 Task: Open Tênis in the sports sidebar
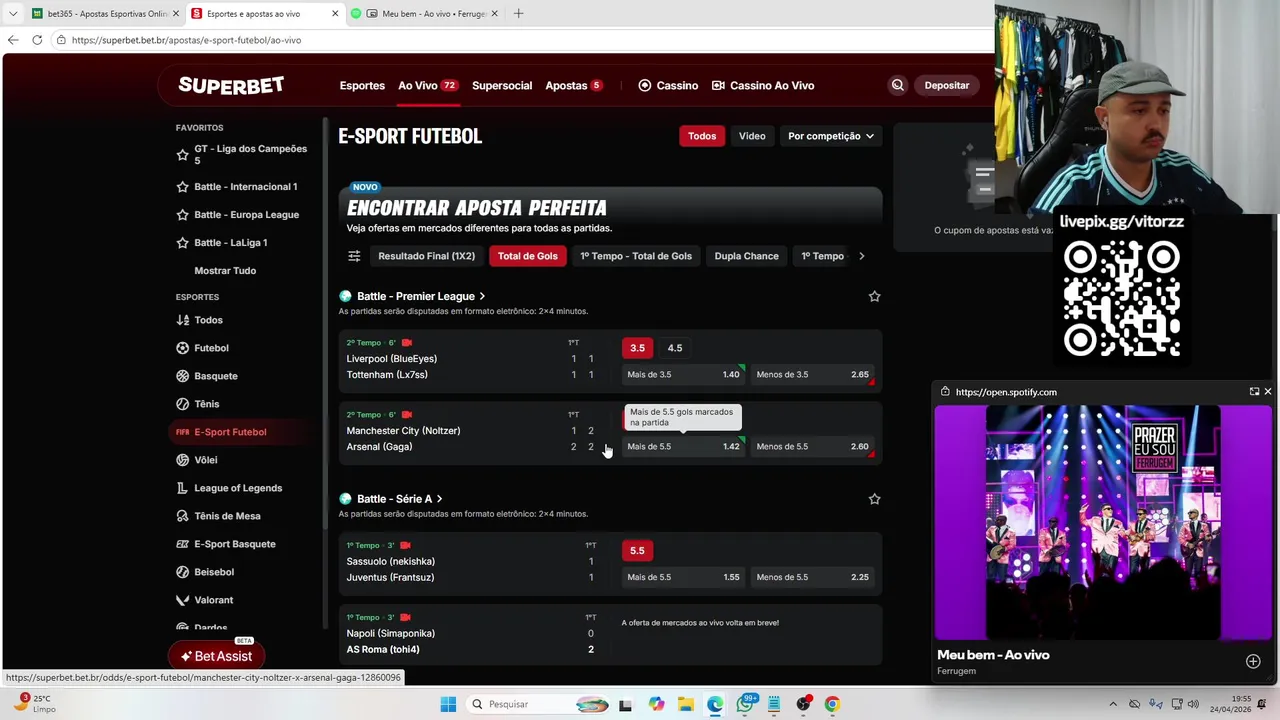[206, 404]
